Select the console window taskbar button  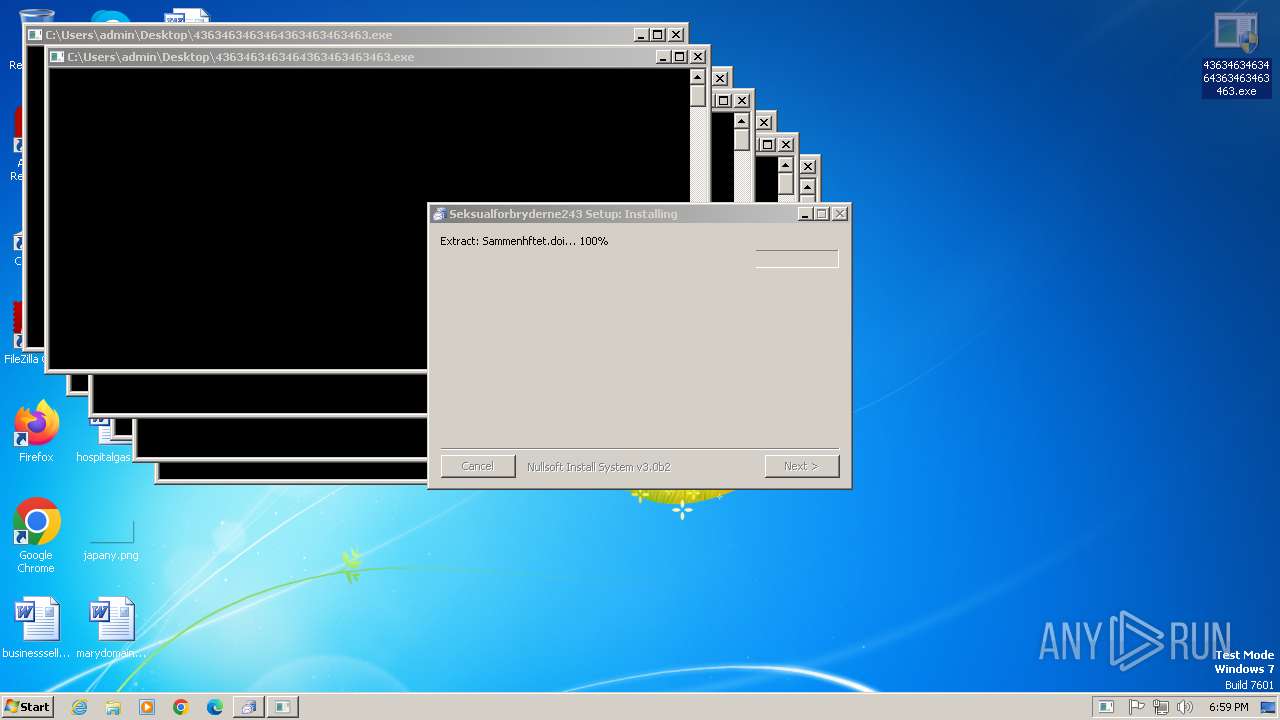(x=282, y=707)
